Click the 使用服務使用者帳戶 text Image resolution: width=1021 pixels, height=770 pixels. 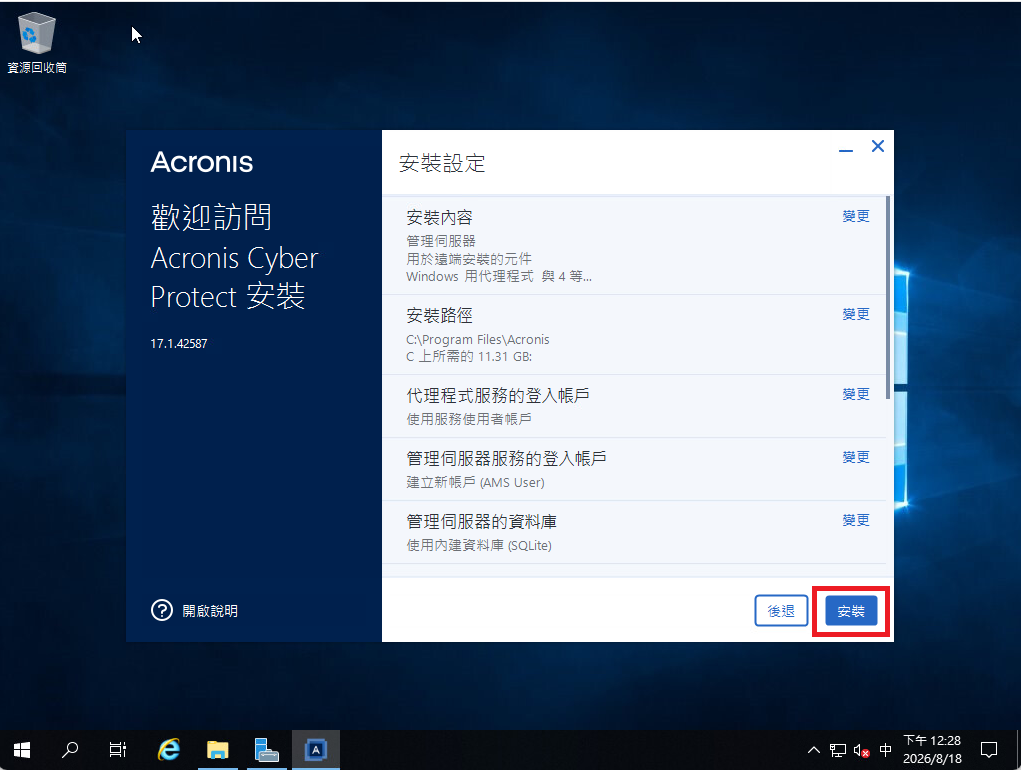469,419
